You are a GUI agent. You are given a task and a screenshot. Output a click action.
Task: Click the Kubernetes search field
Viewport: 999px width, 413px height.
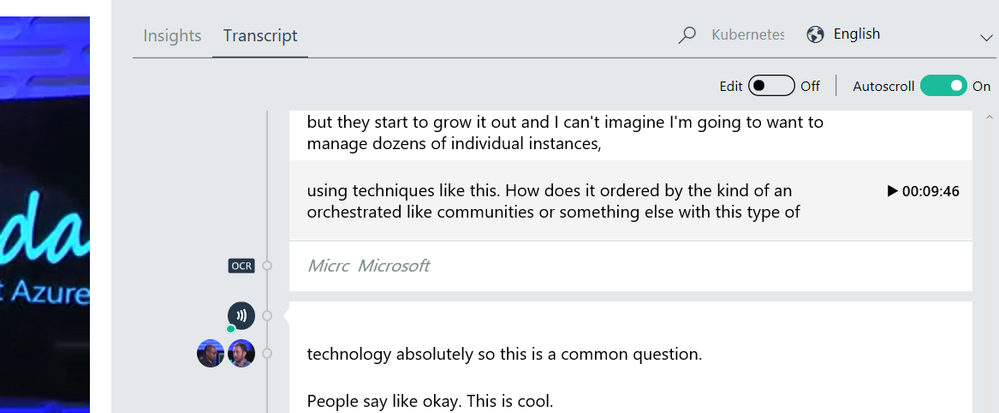pos(747,35)
